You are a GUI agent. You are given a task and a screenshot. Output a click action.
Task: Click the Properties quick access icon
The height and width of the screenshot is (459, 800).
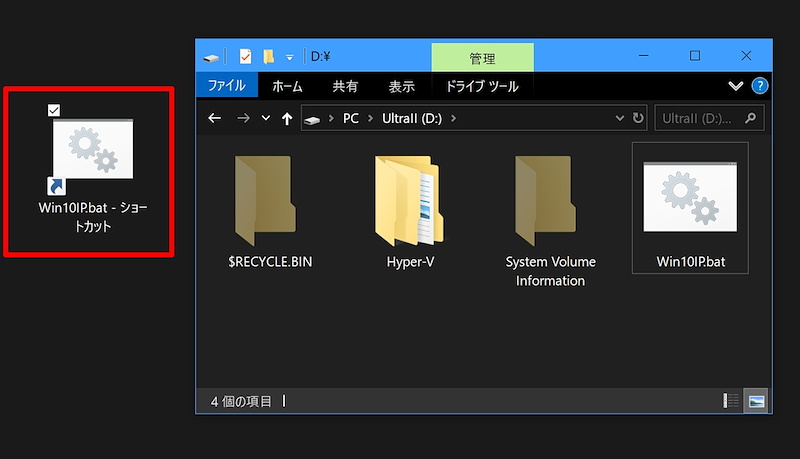click(x=245, y=57)
